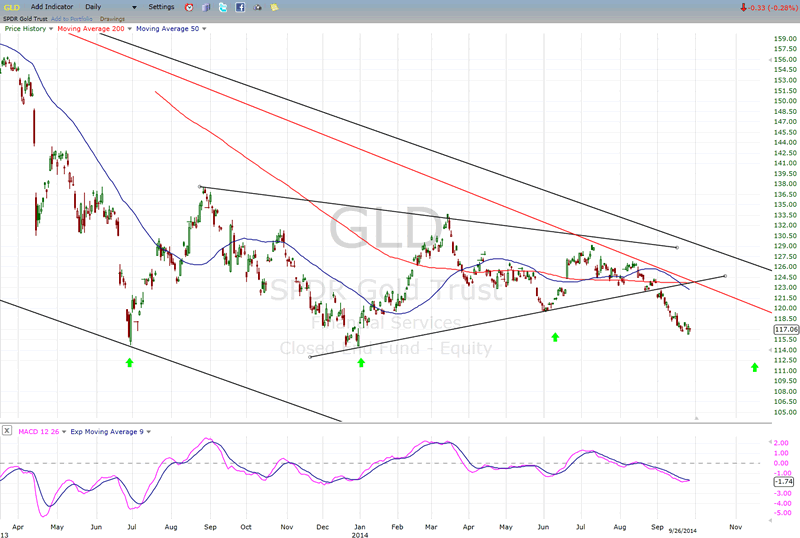800x538 pixels.
Task: Expand Exp Moving Average 9 dropdown
Action: (x=149, y=432)
